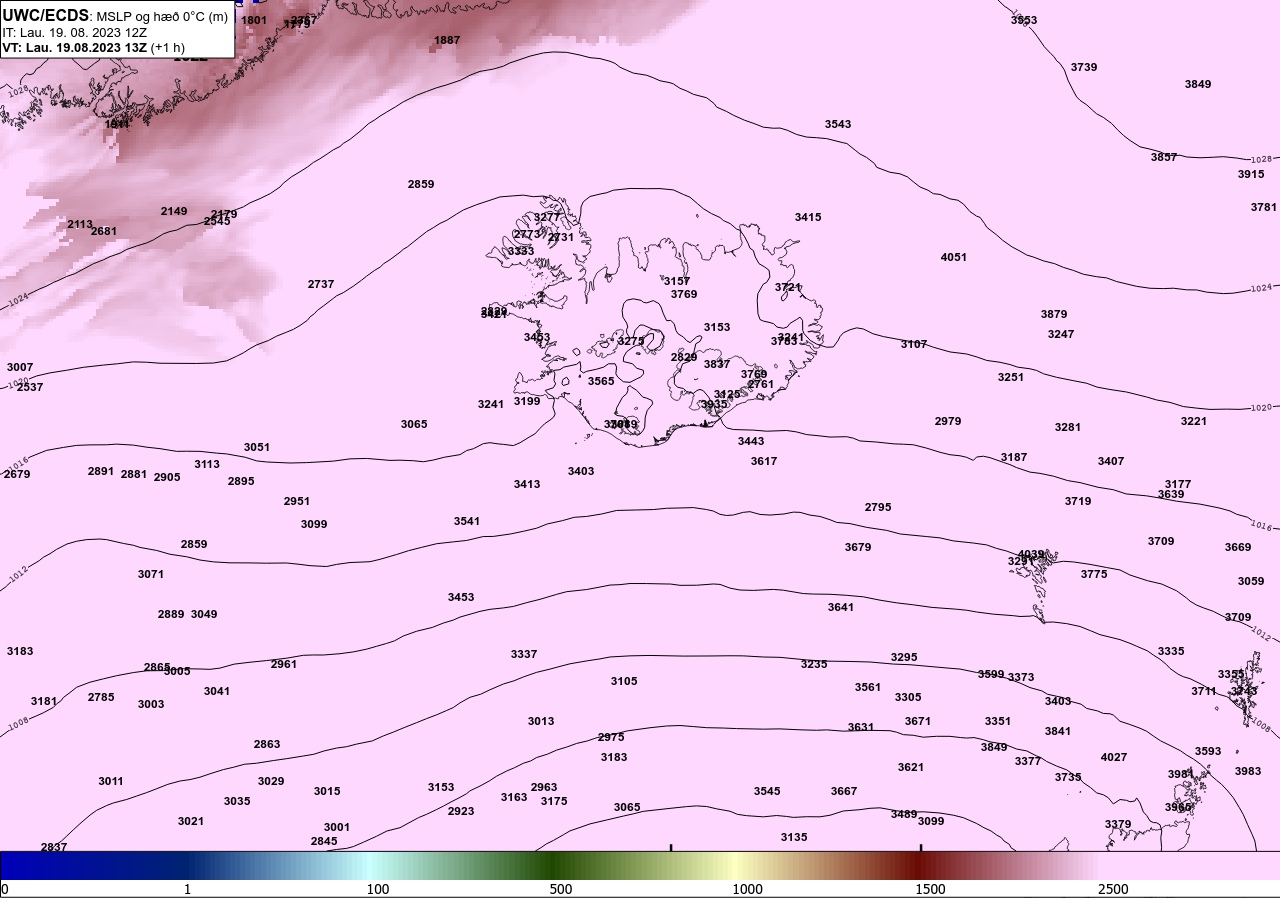Click the map value 3781
Screen dimensions: 1280x898
(x=1264, y=207)
